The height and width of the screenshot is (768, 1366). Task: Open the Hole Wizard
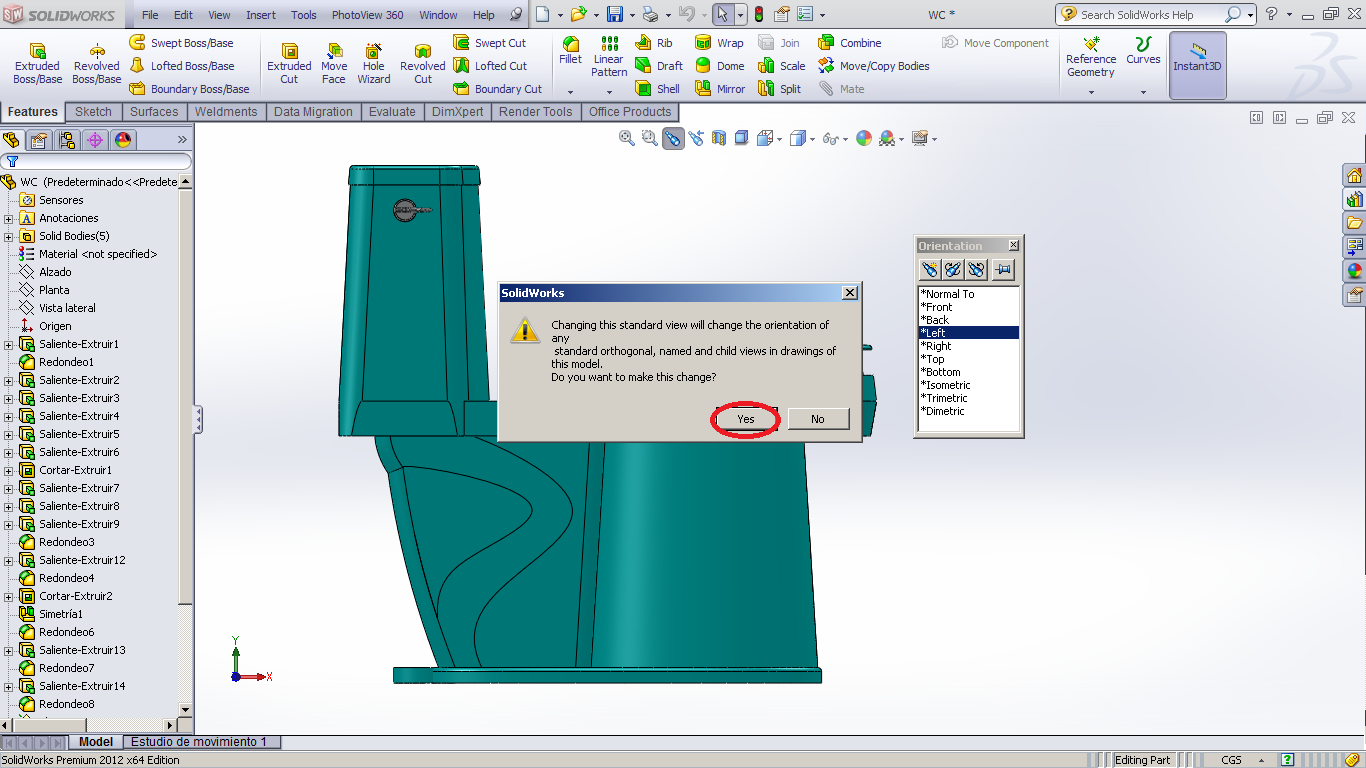374,64
